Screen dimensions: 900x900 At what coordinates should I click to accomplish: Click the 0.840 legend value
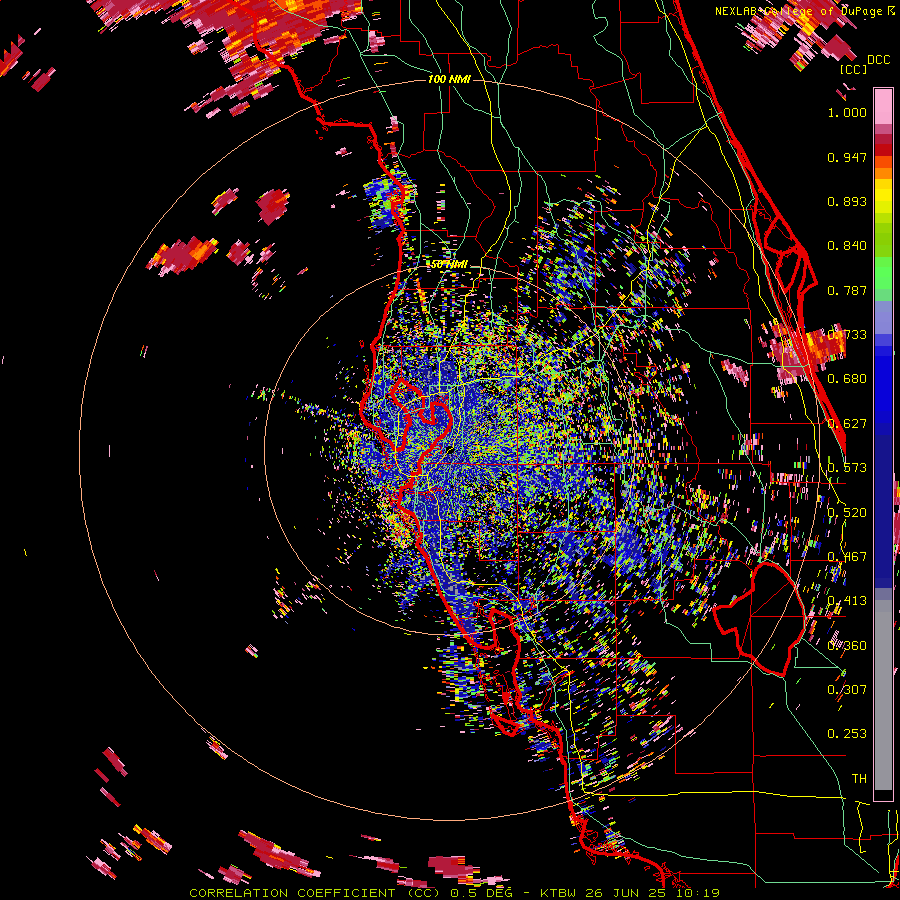[x=847, y=246]
